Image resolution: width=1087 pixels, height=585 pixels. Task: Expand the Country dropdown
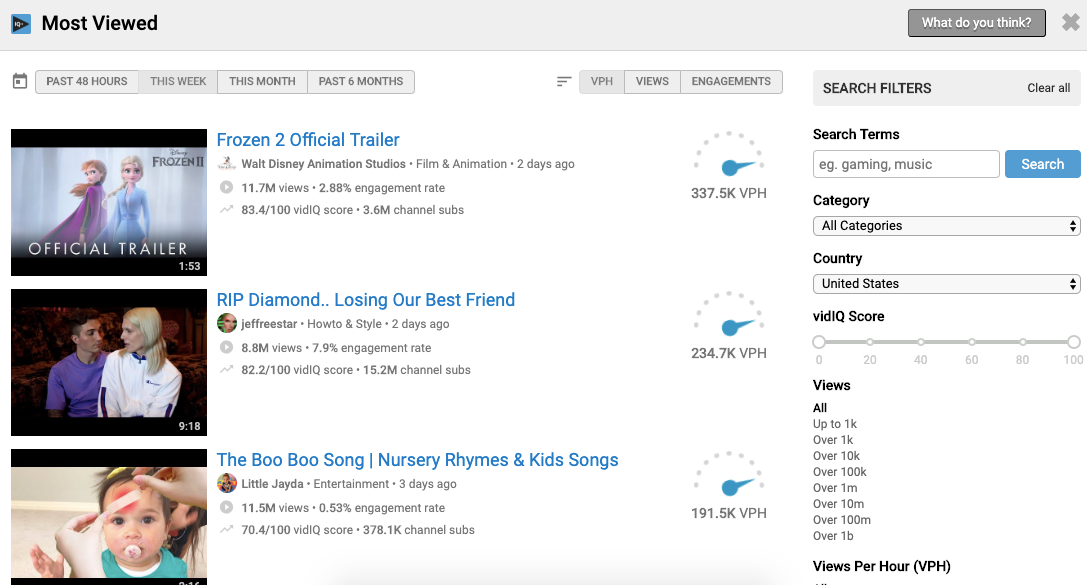[x=946, y=284]
